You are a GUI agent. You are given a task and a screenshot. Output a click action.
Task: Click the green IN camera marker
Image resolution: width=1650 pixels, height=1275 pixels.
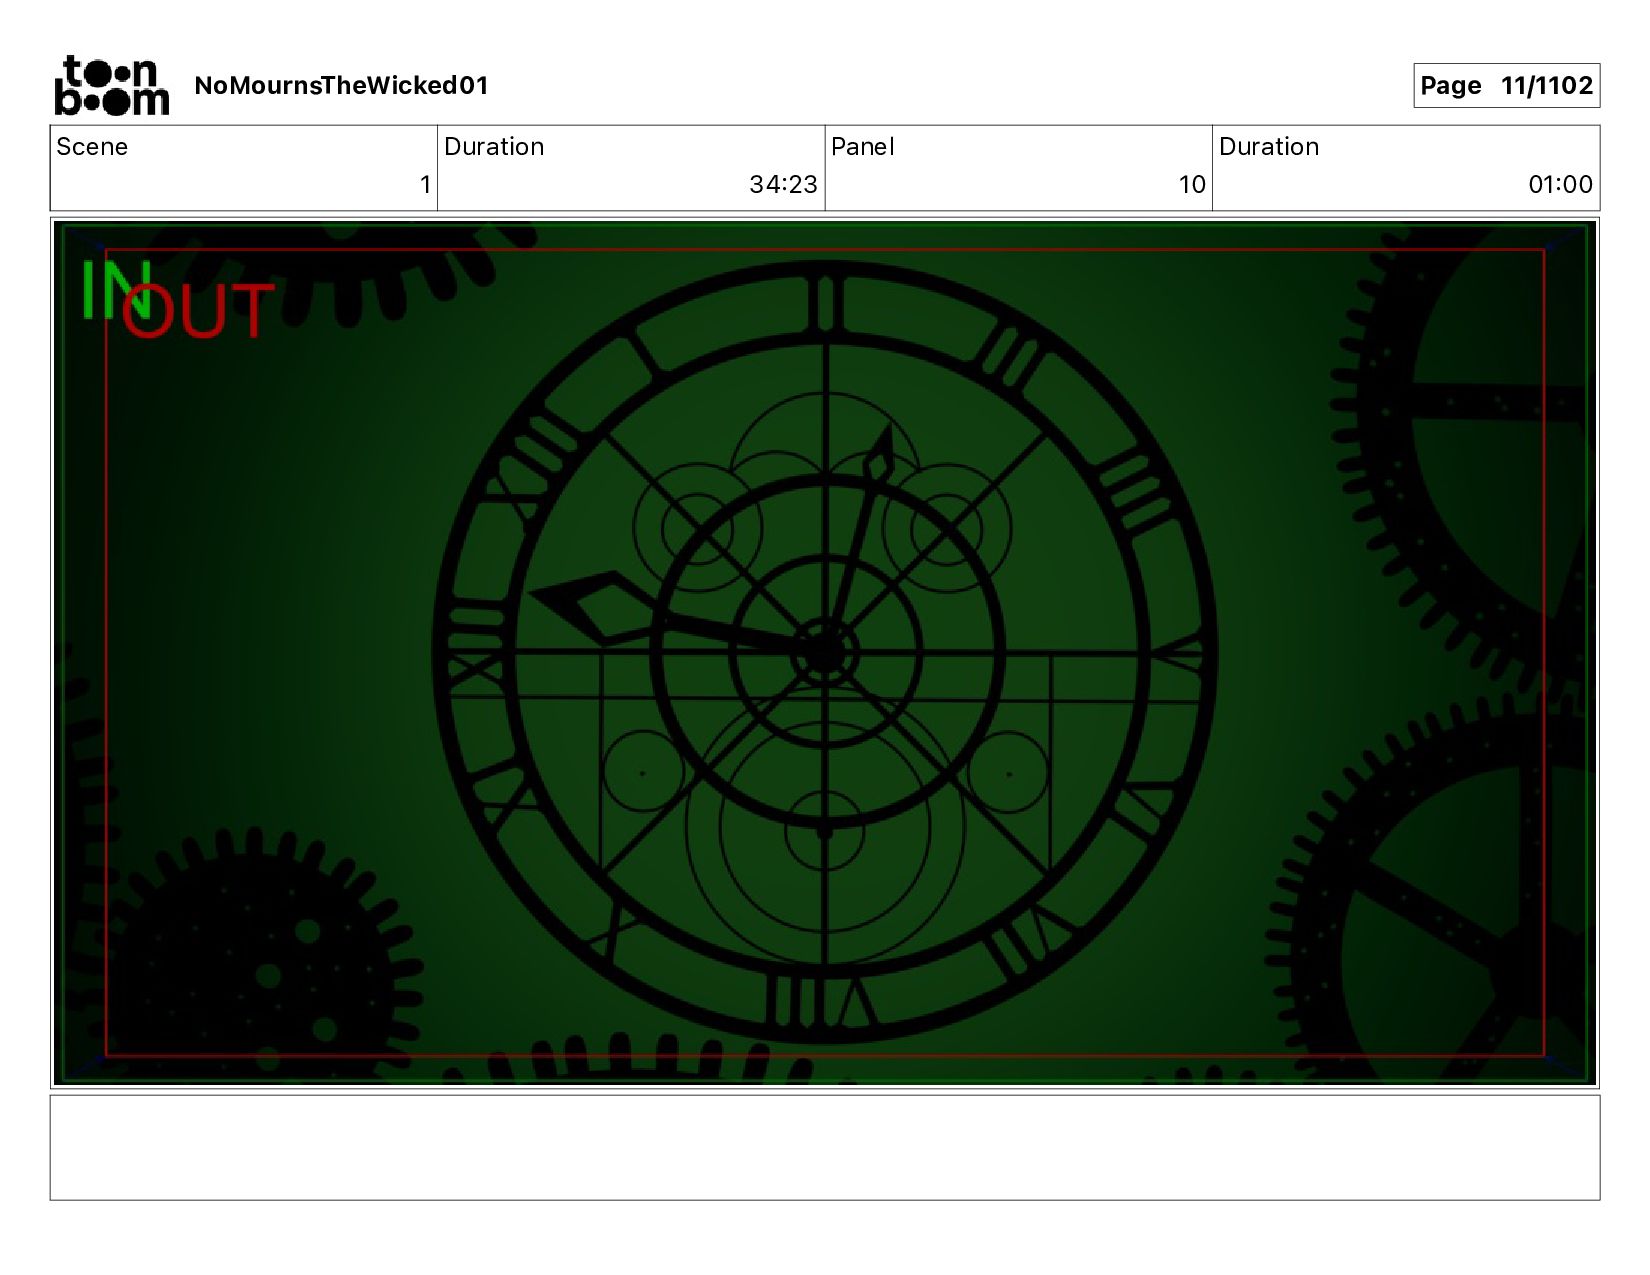coord(115,290)
